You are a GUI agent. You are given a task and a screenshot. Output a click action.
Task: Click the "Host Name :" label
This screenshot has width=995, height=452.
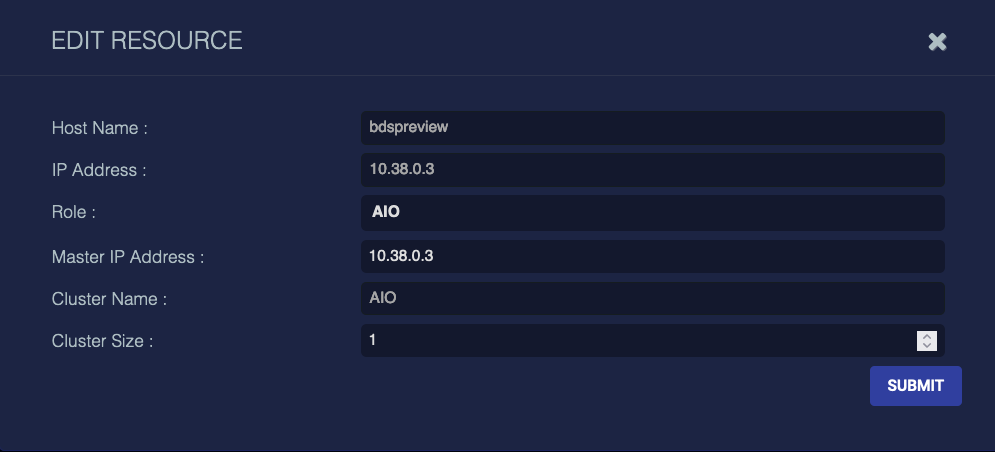coord(99,128)
